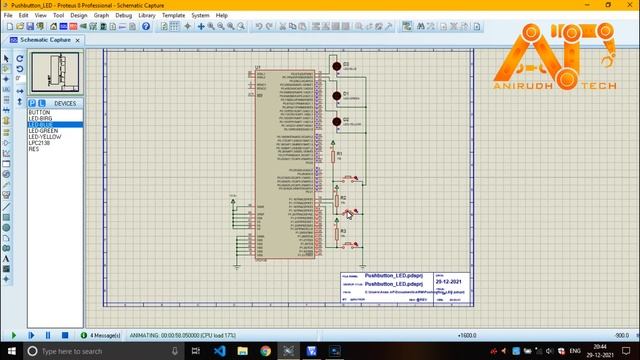Click the Search and Tag binoculars icon
The height and width of the screenshot is (360, 640).
click(x=421, y=27)
